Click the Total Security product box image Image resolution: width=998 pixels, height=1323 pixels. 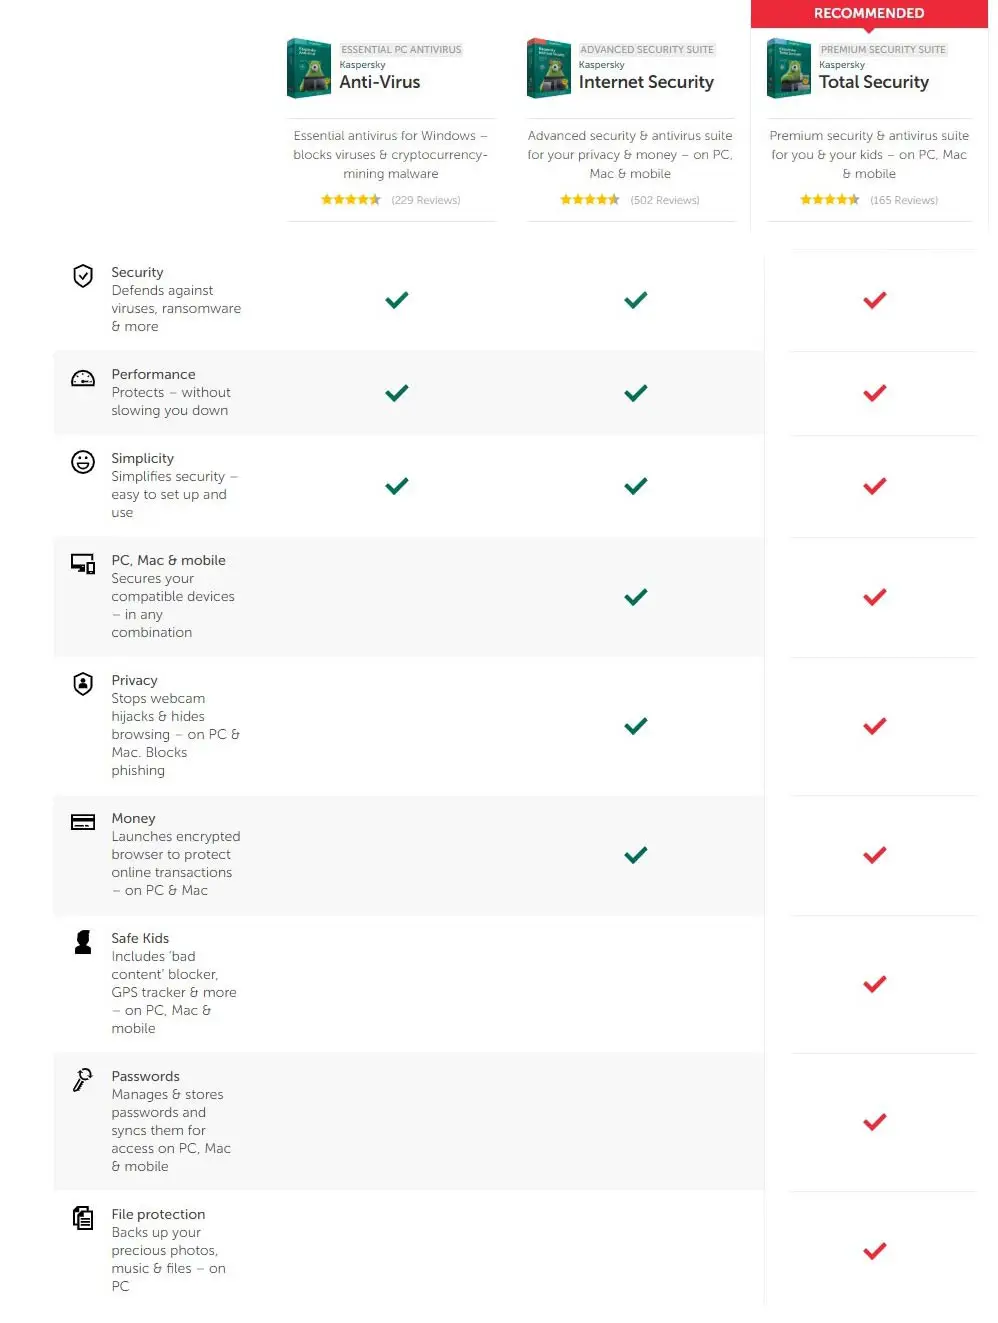(x=789, y=68)
